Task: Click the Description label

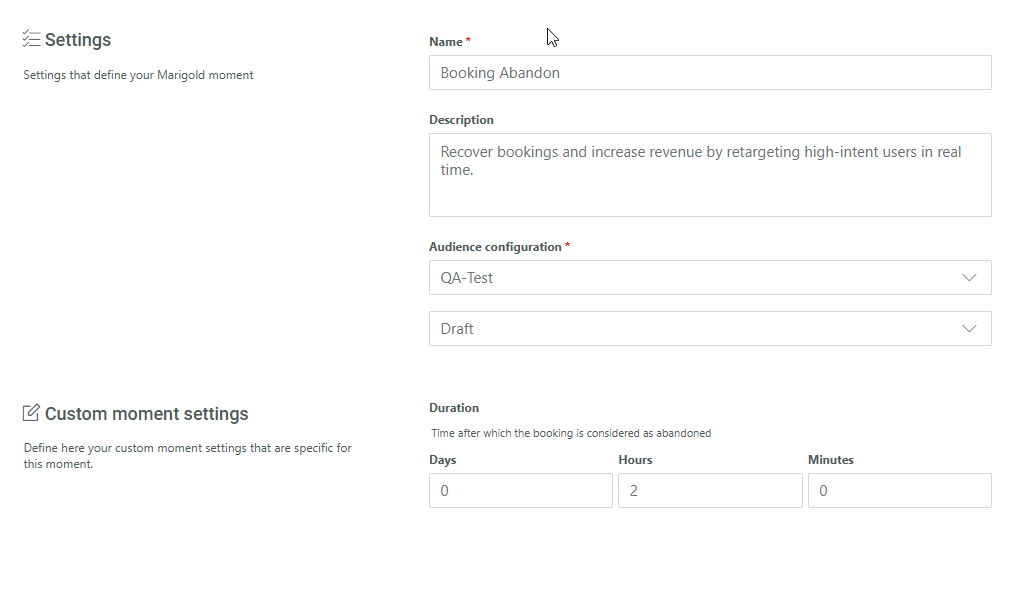Action: coord(461,120)
